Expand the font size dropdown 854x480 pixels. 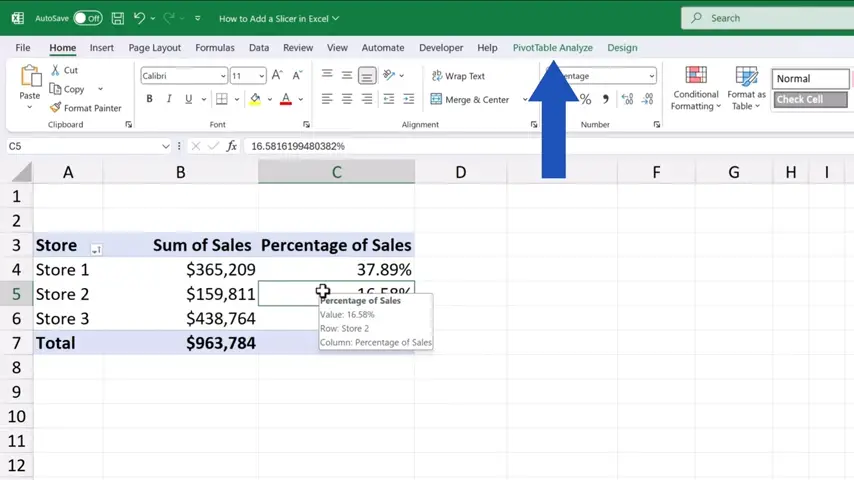(x=261, y=76)
